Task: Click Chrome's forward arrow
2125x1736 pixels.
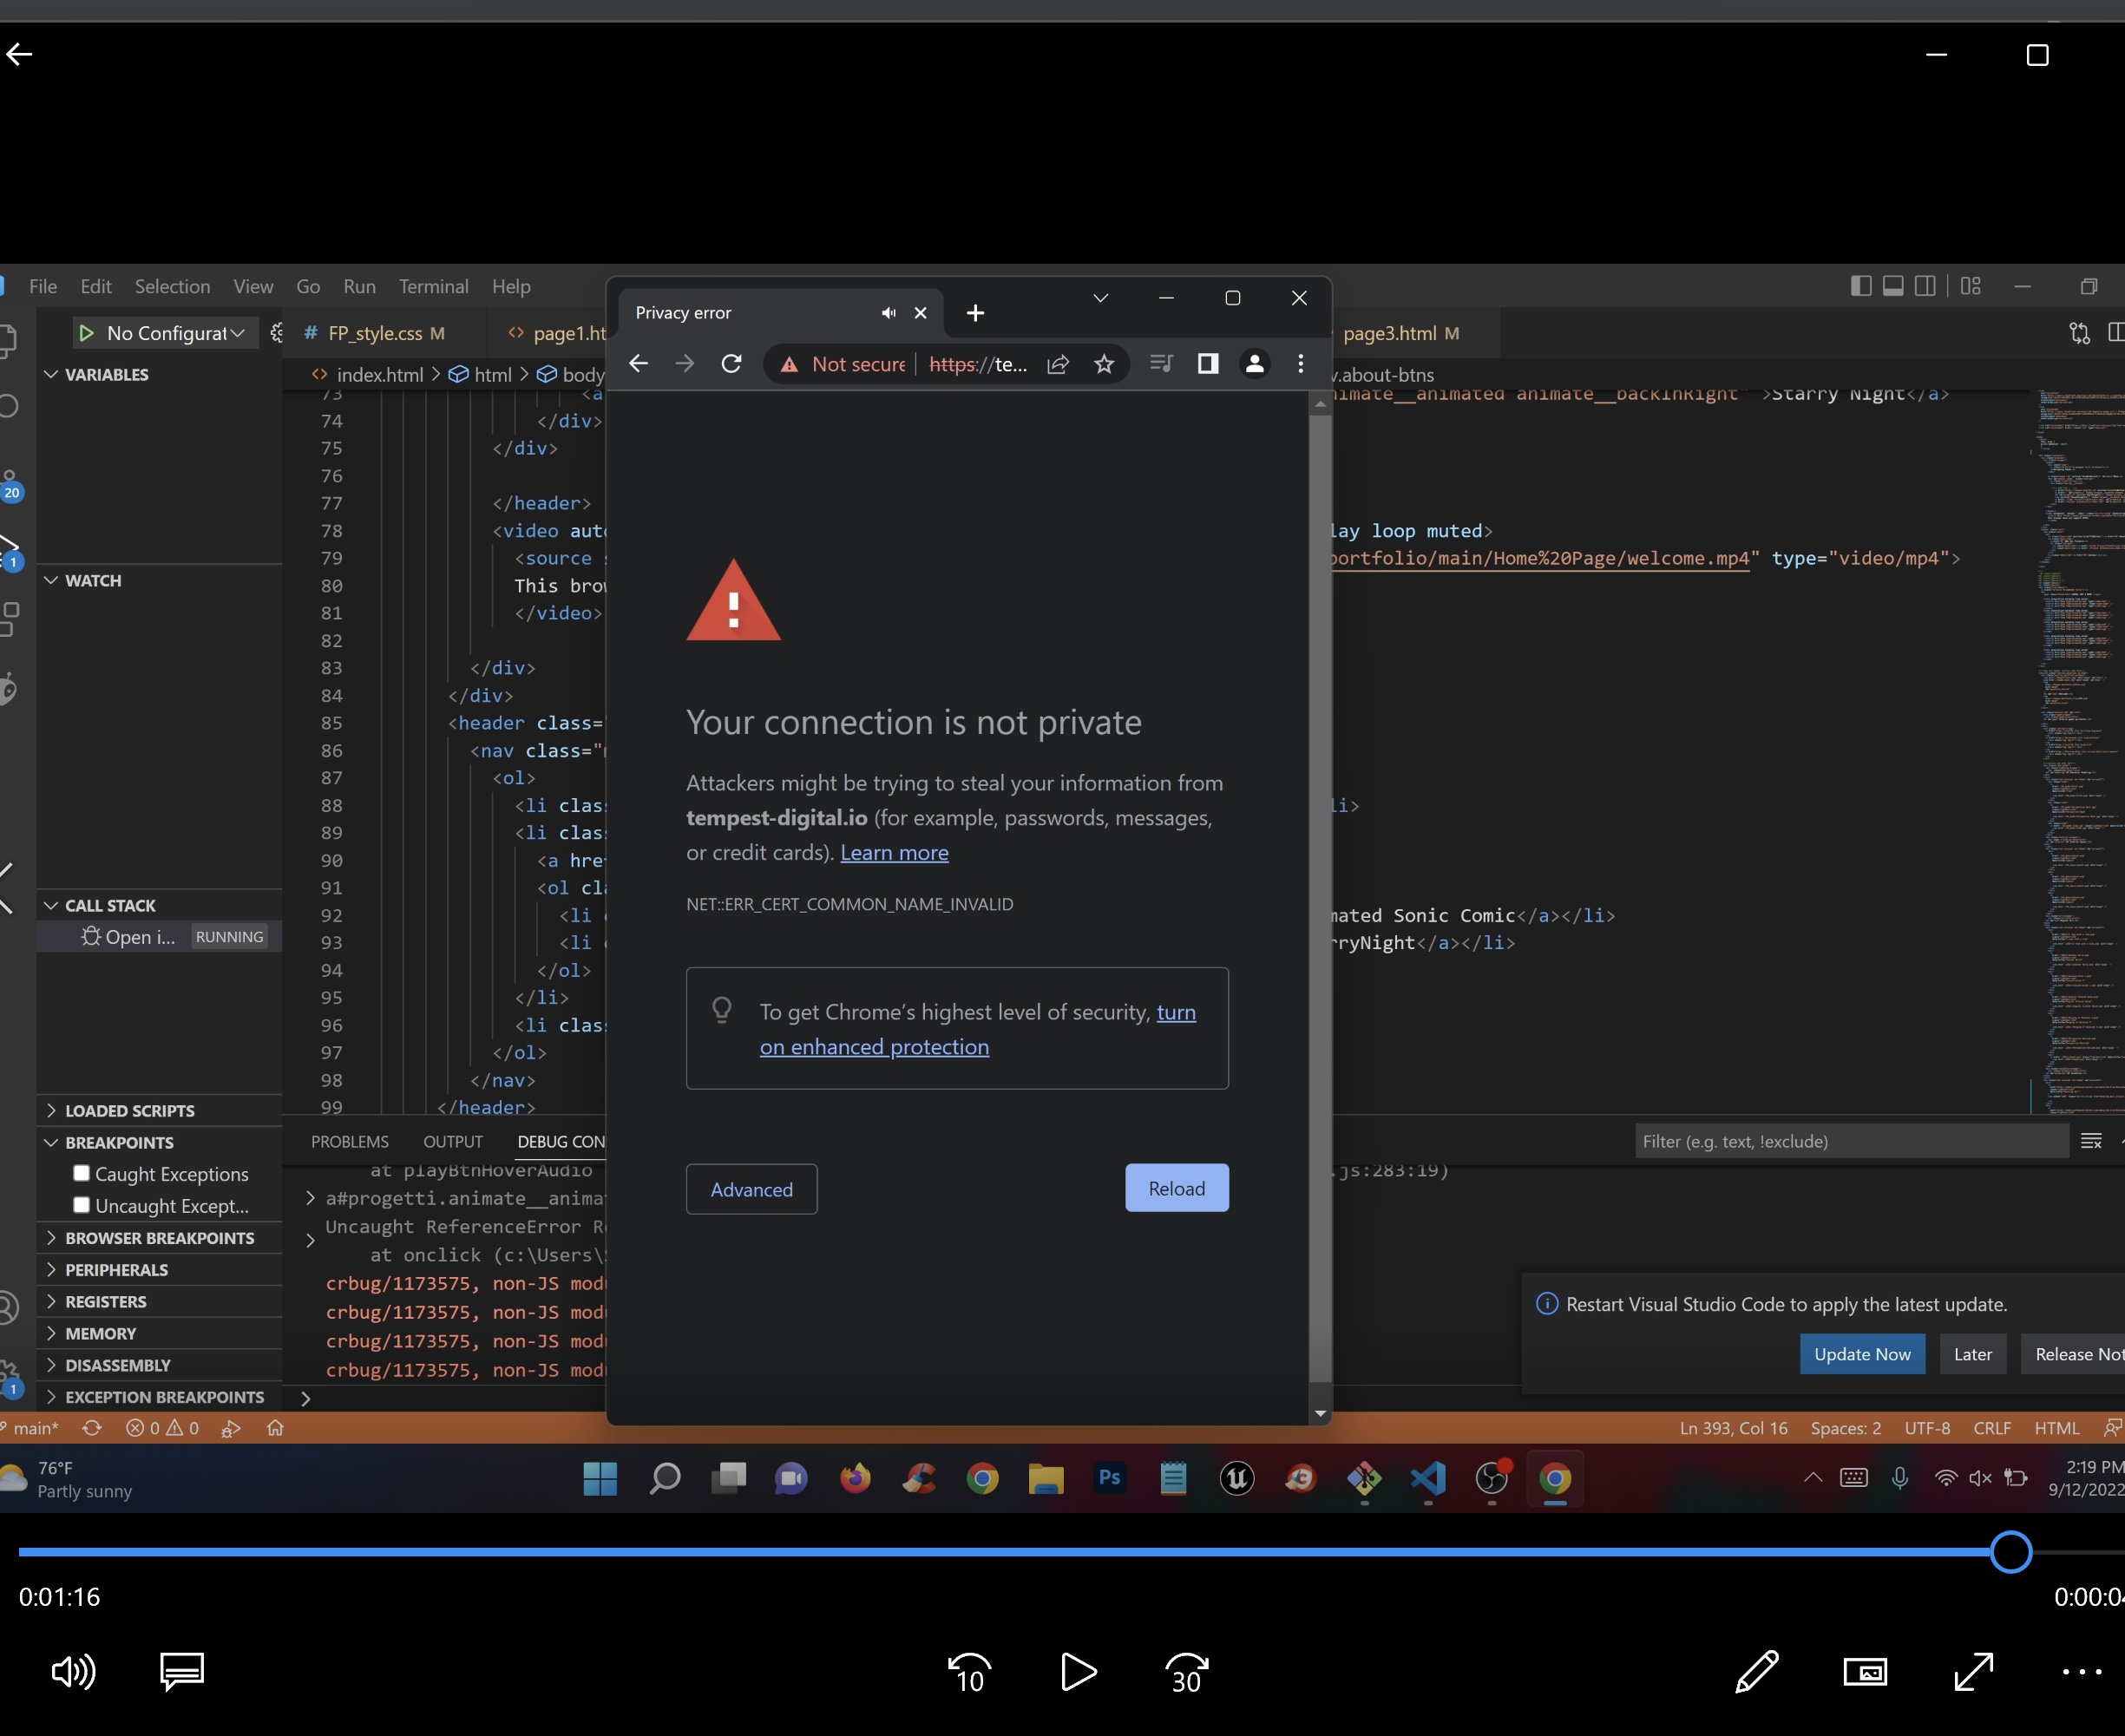Action: 685,364
